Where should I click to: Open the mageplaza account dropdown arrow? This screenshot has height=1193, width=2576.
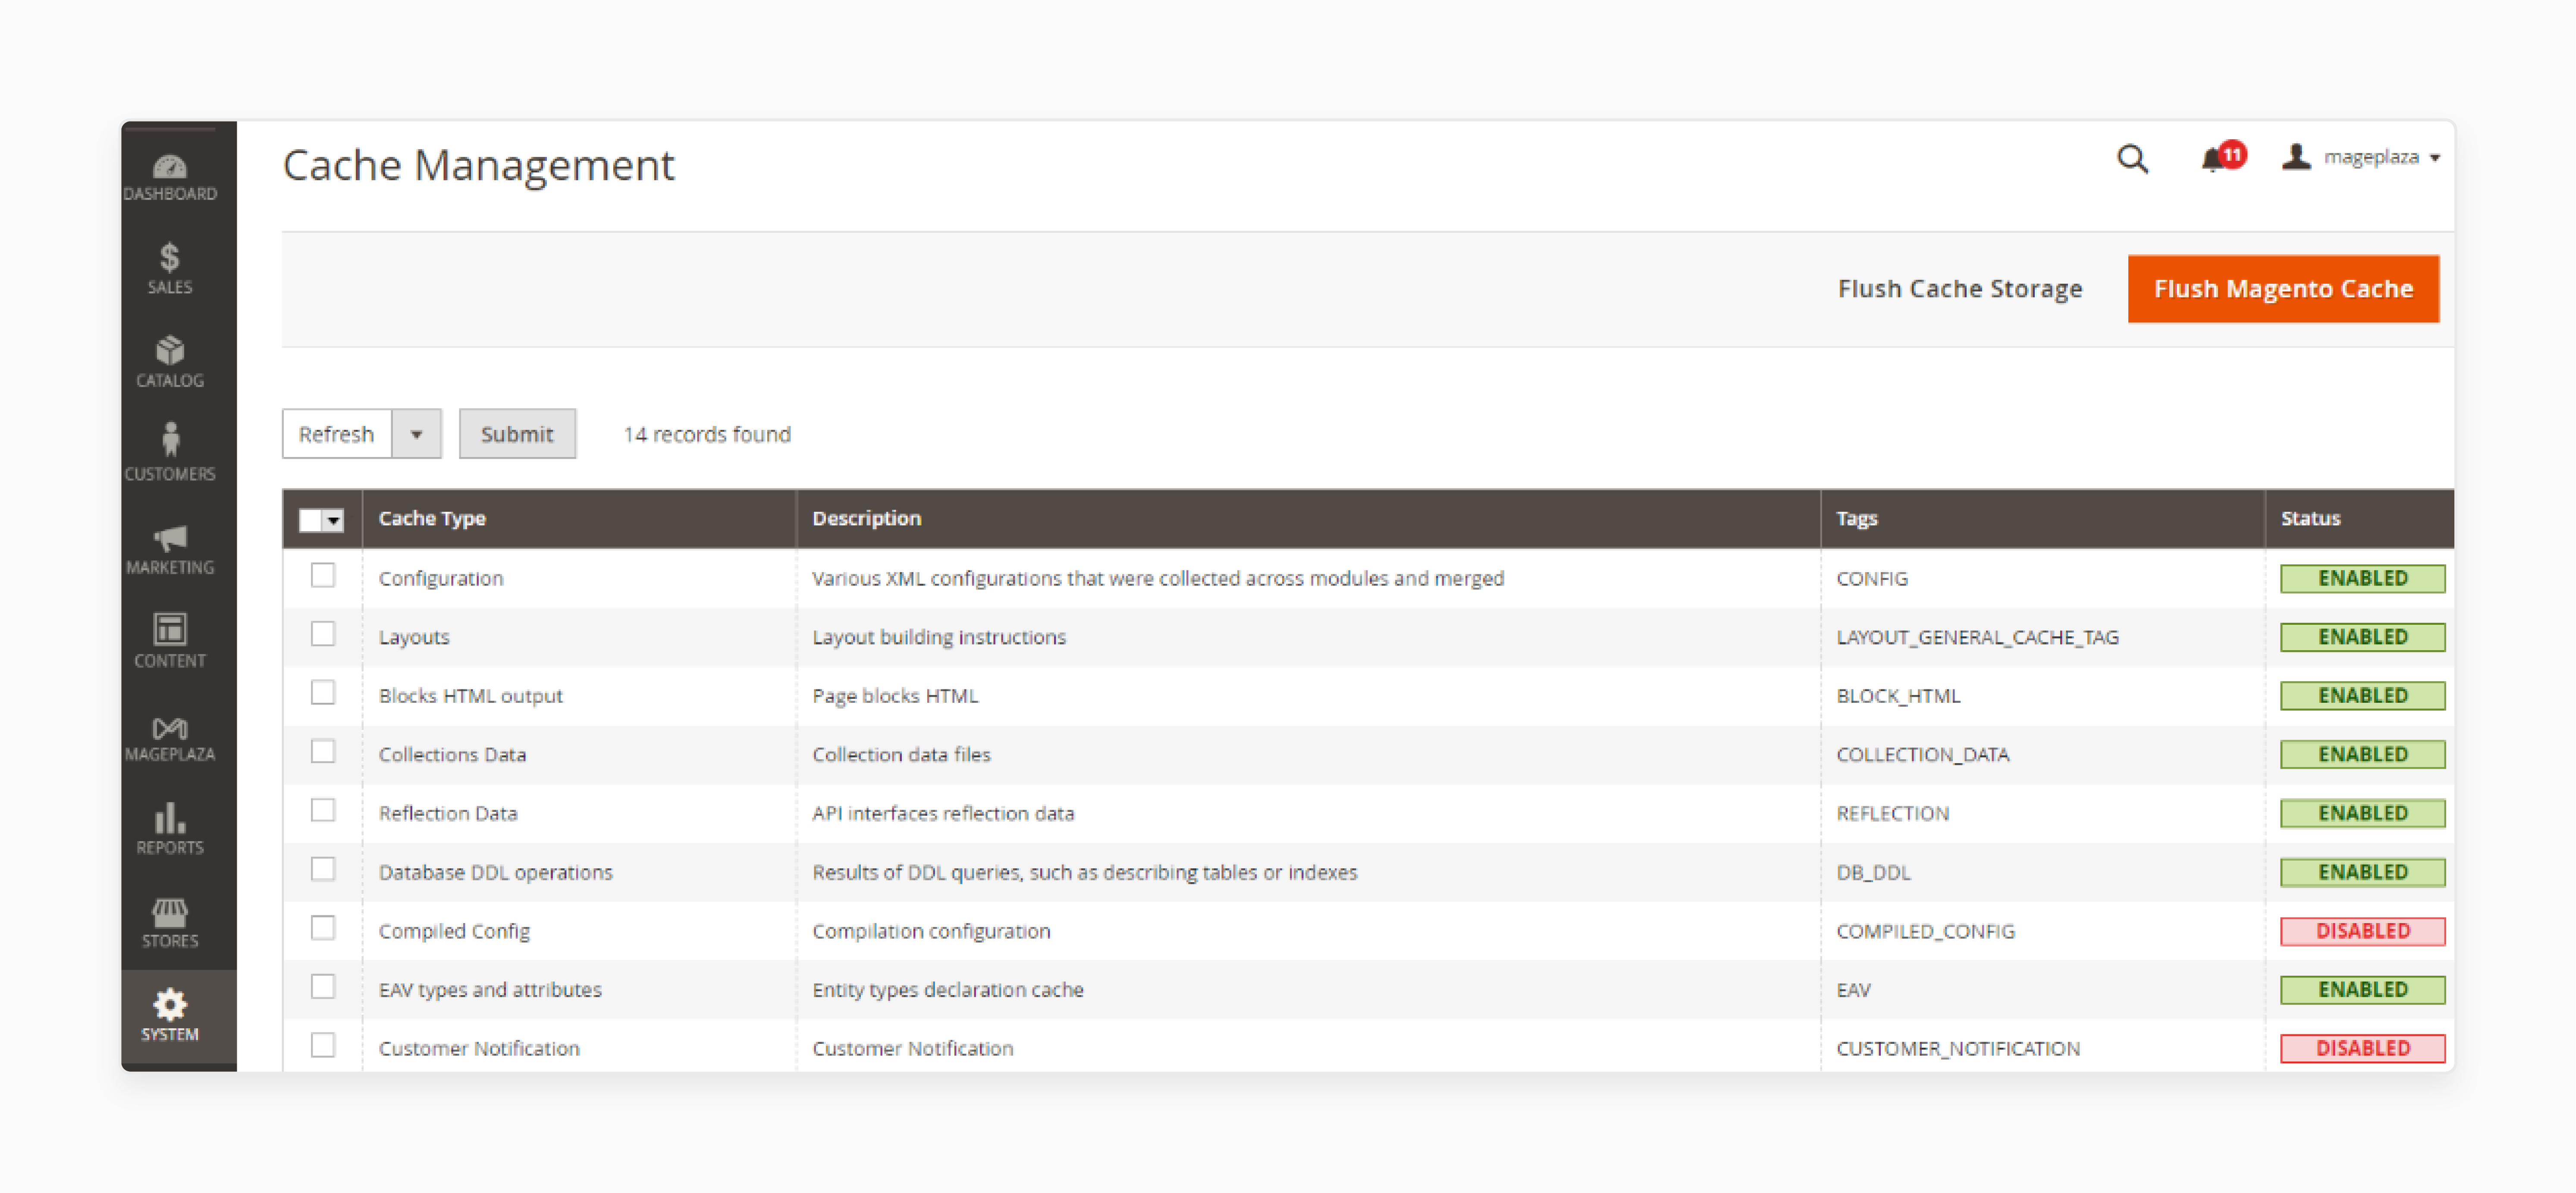pos(2435,158)
